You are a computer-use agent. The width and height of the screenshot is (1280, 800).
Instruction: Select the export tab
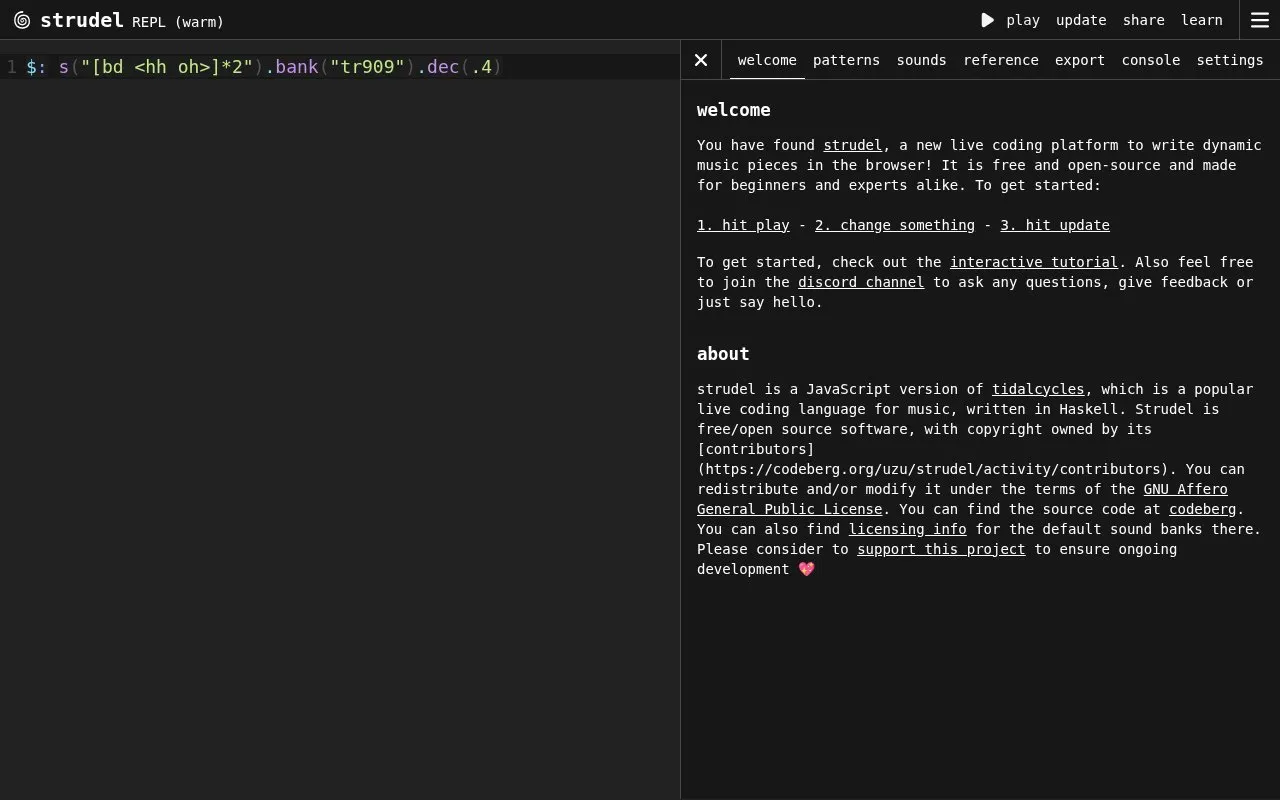1080,60
